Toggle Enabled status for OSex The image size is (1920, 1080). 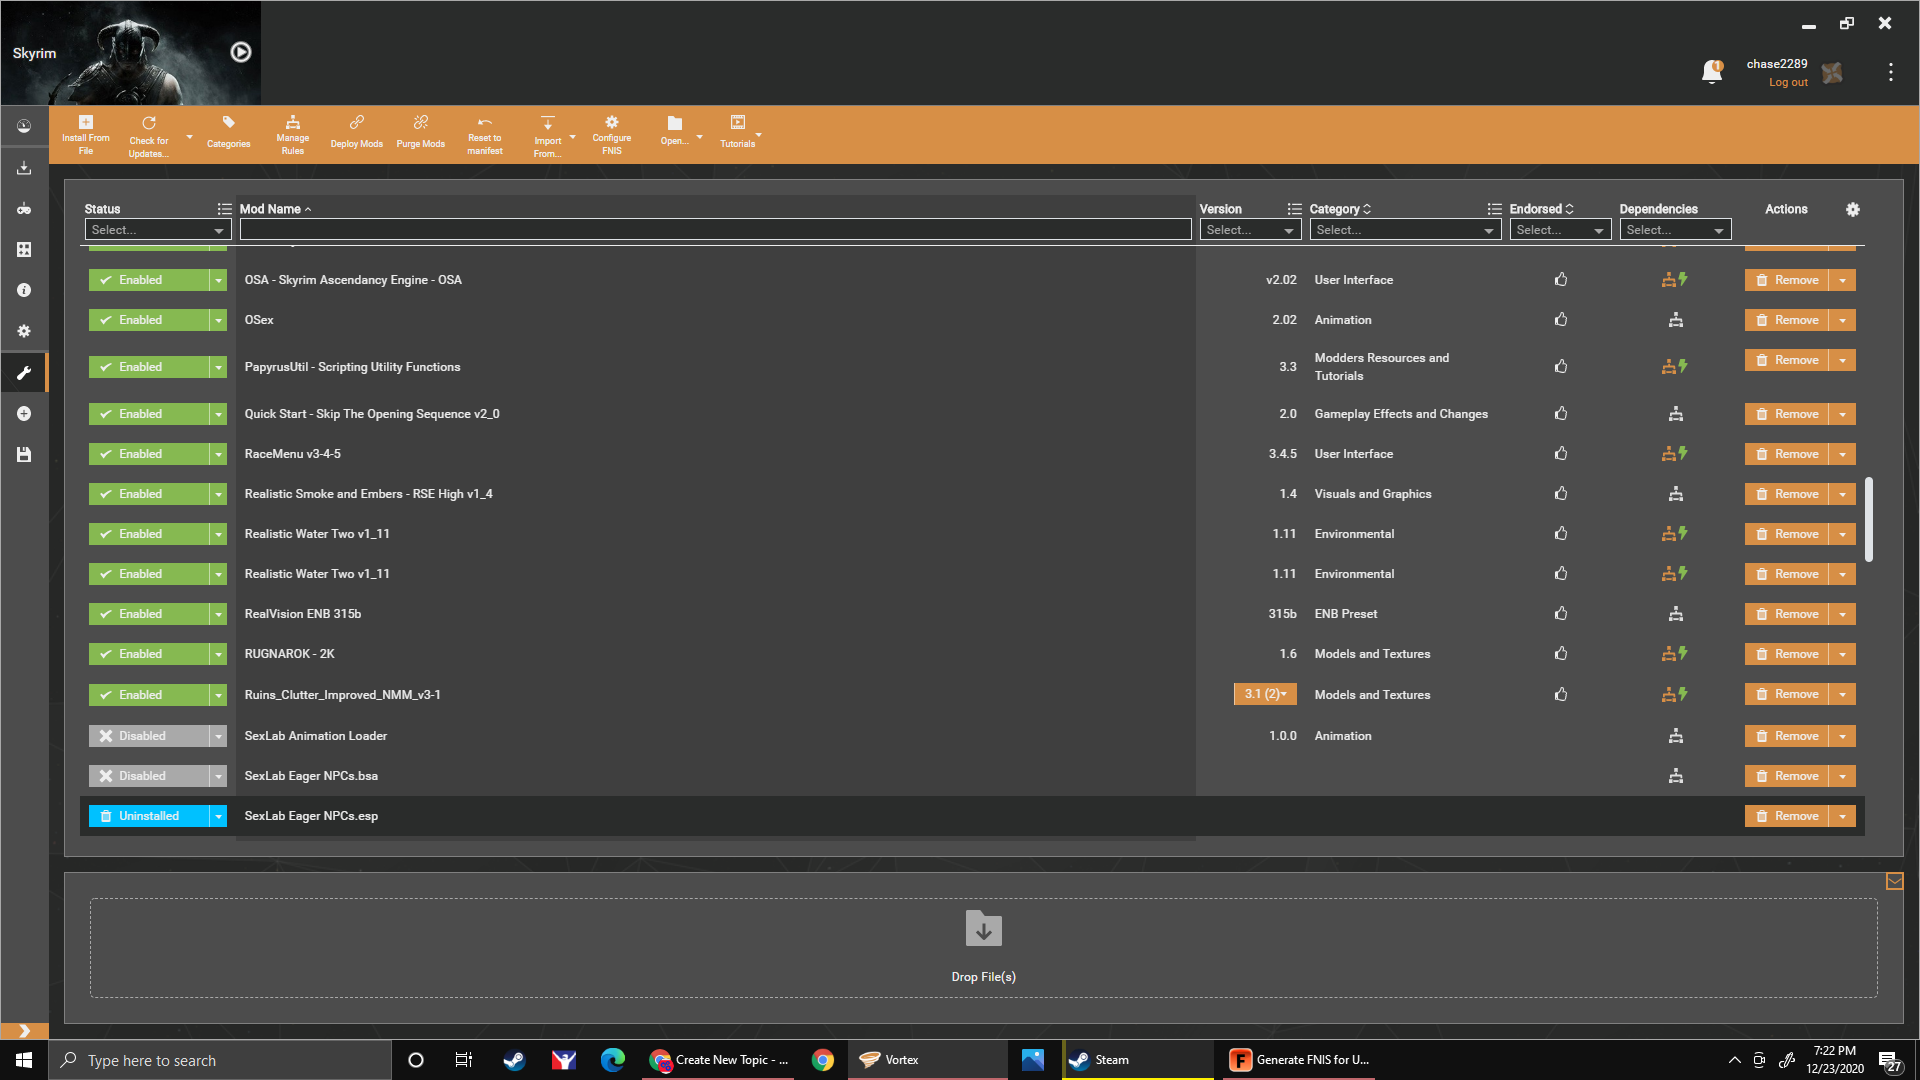[x=148, y=320]
